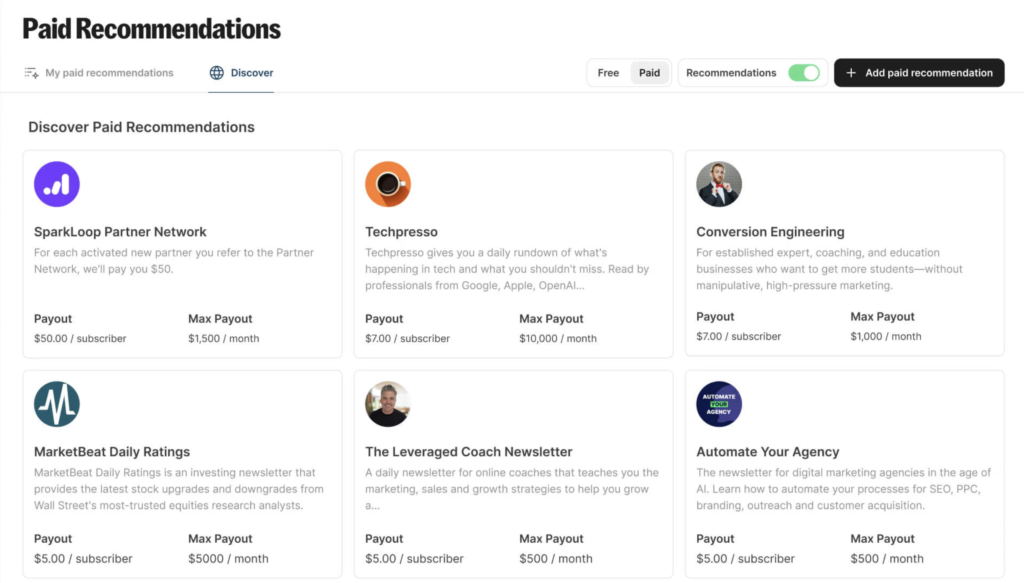Click the Automate Your Agency logo
This screenshot has height=583, width=1024.
[x=719, y=404]
